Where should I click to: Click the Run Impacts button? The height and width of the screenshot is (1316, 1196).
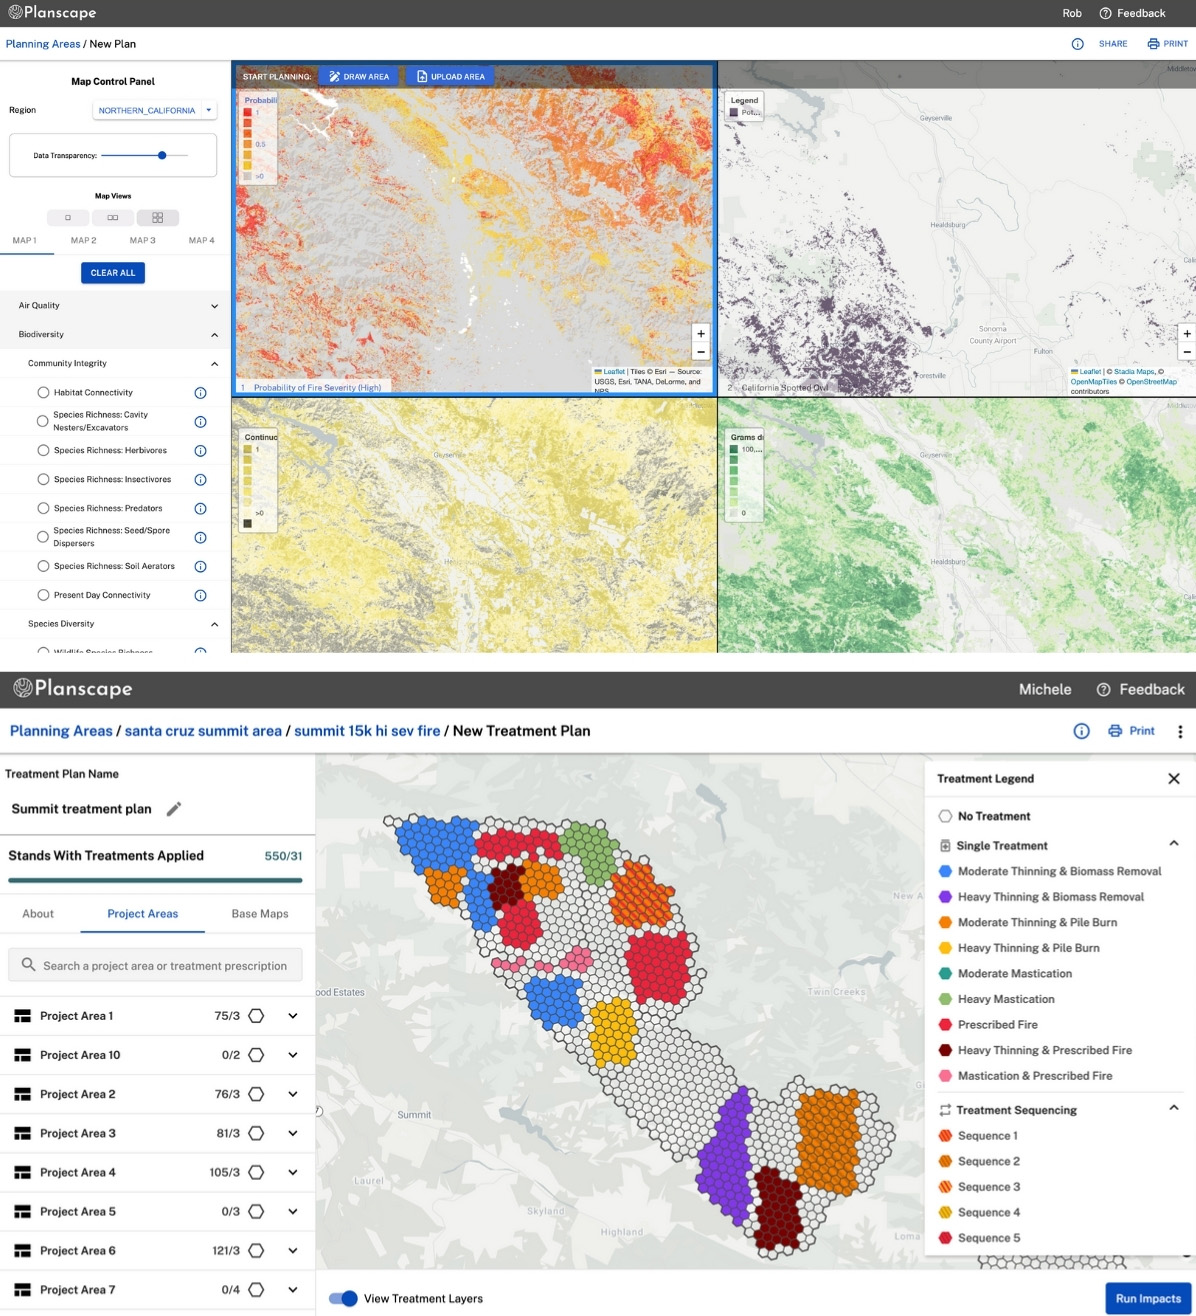[1148, 1299]
